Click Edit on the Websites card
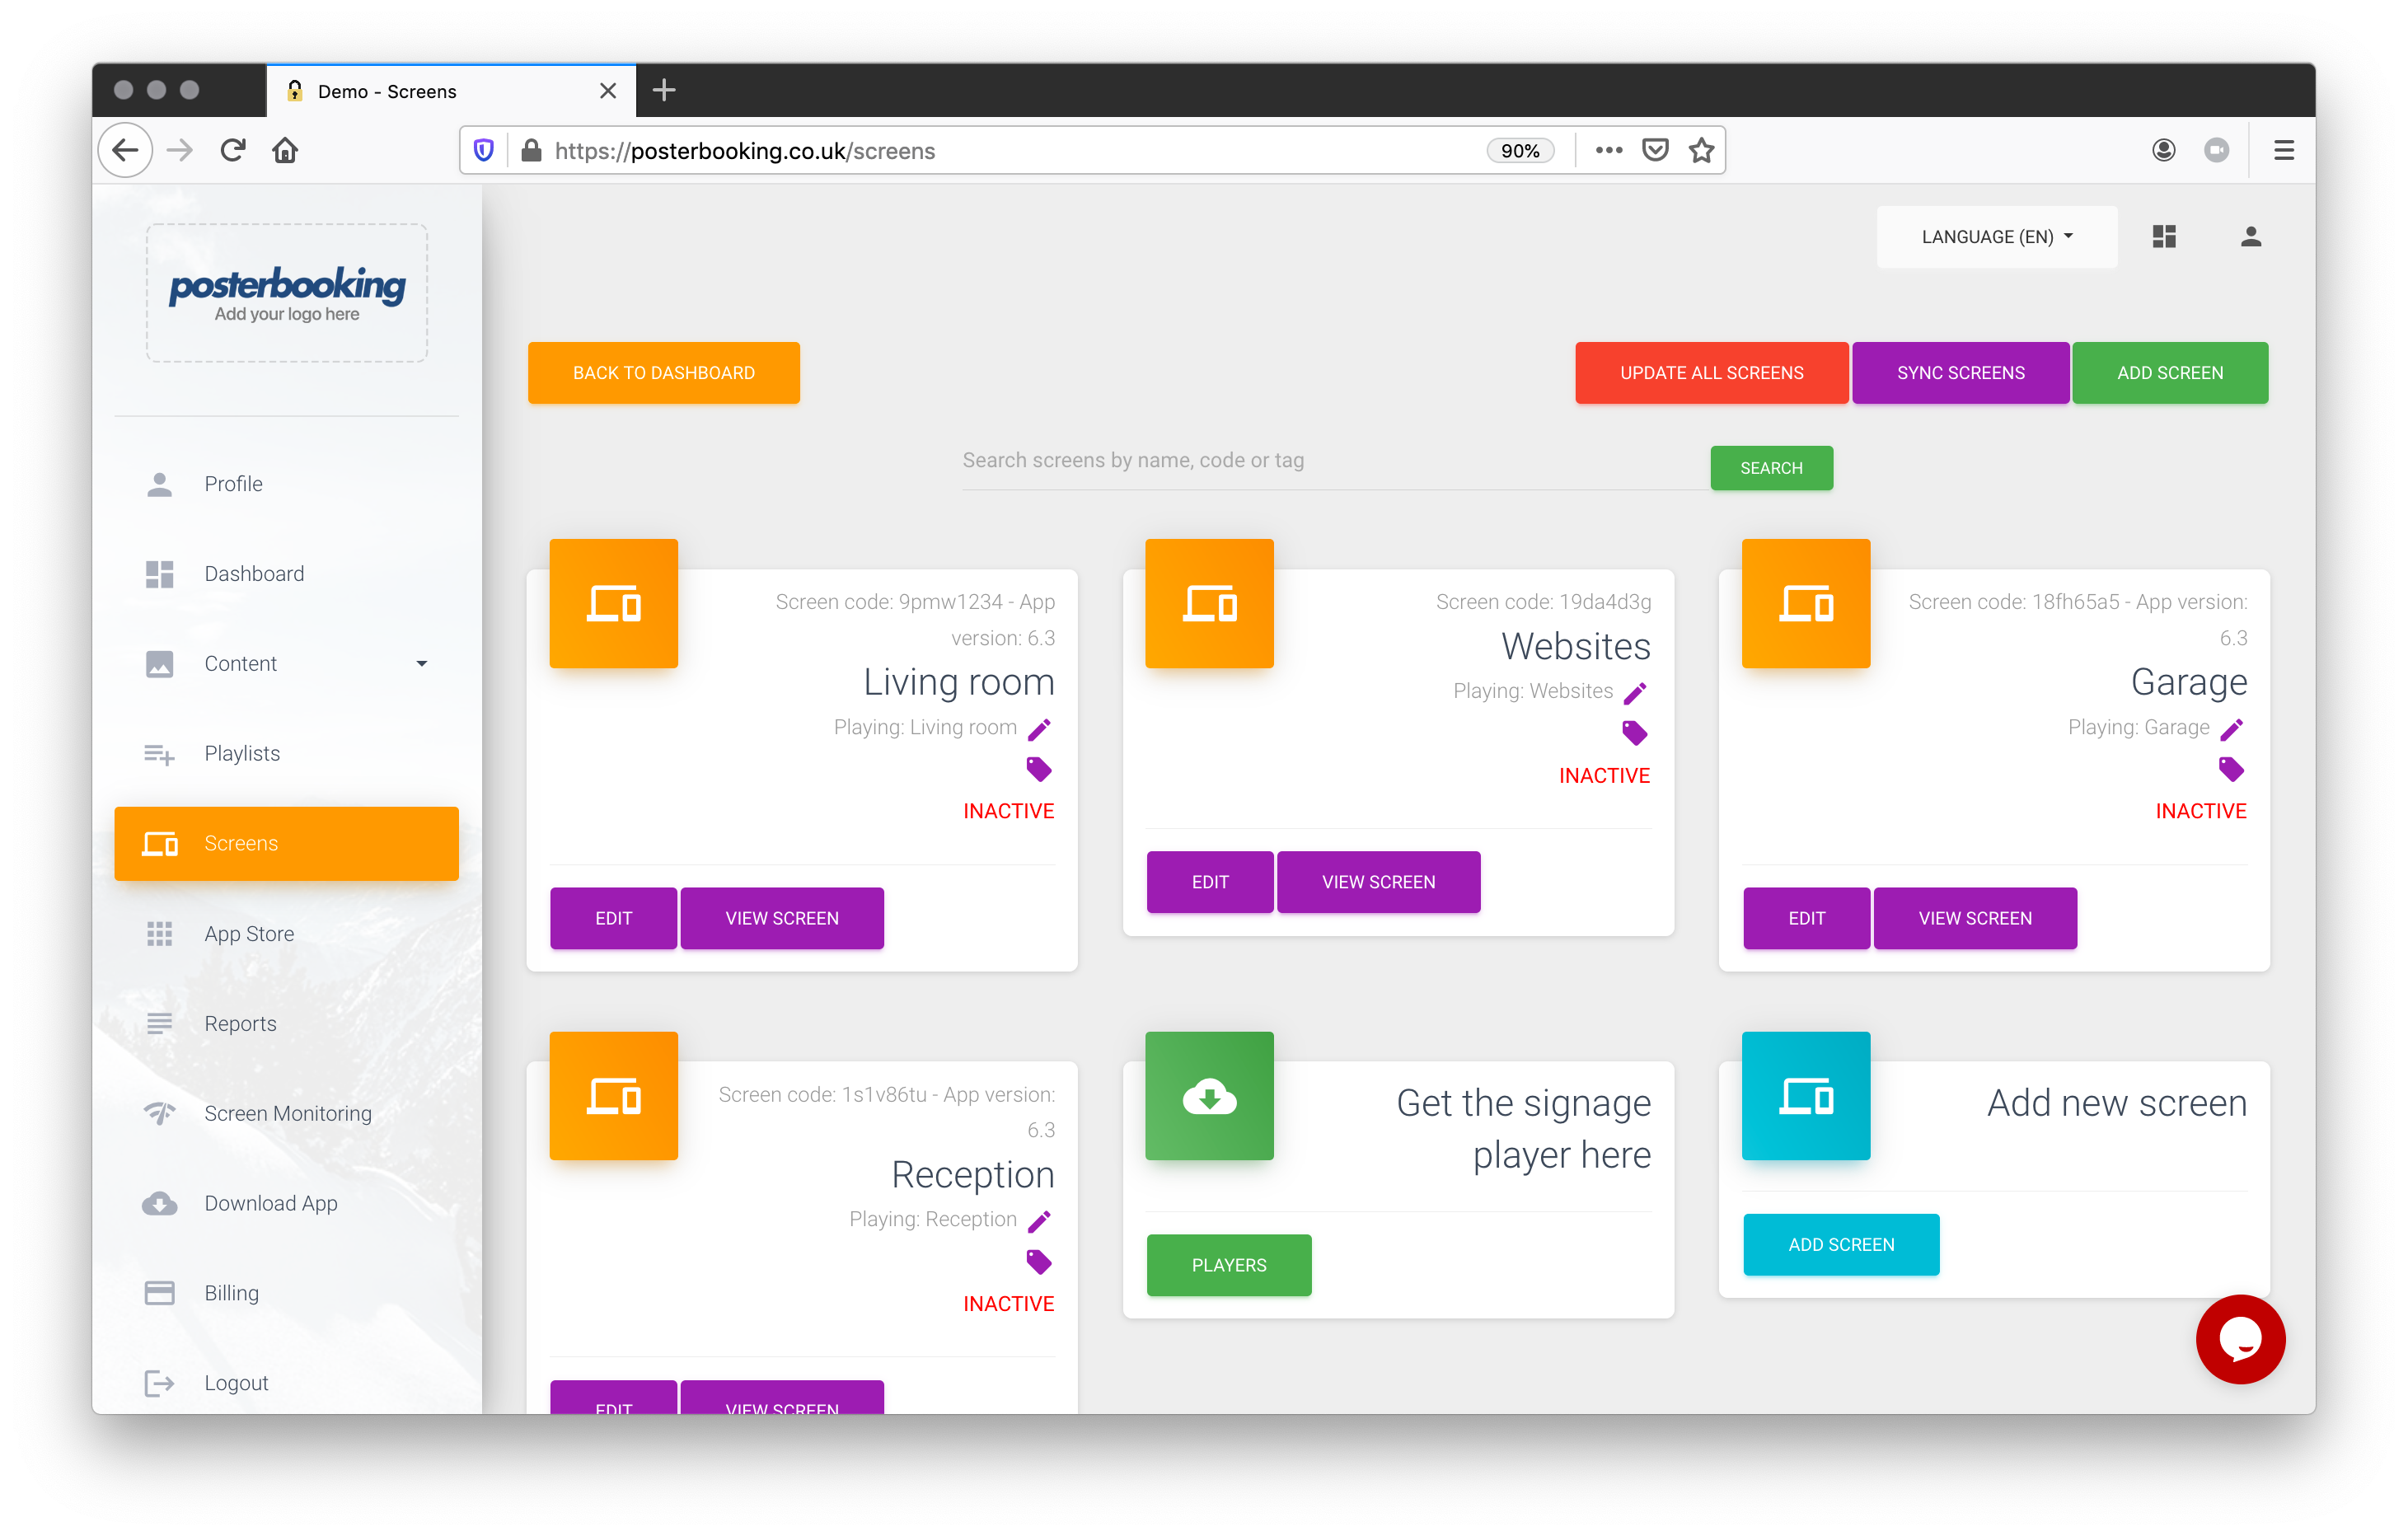 [1210, 882]
